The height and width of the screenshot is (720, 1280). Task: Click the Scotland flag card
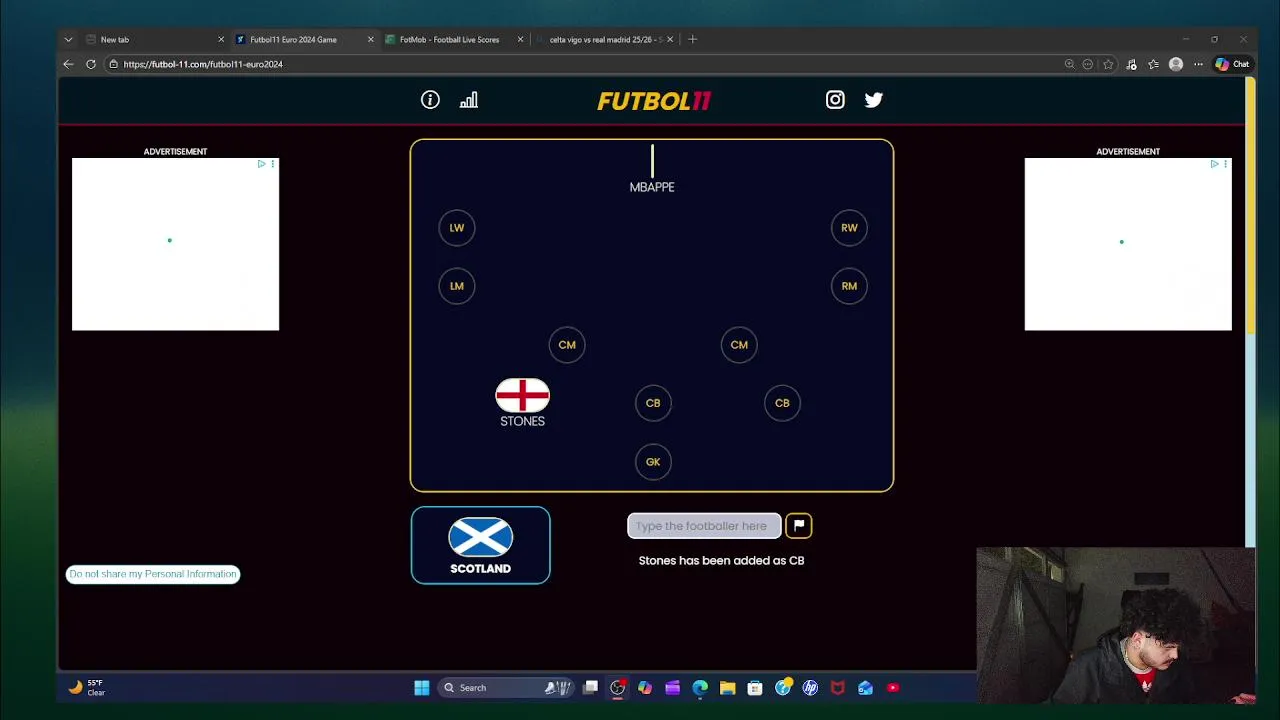[480, 545]
